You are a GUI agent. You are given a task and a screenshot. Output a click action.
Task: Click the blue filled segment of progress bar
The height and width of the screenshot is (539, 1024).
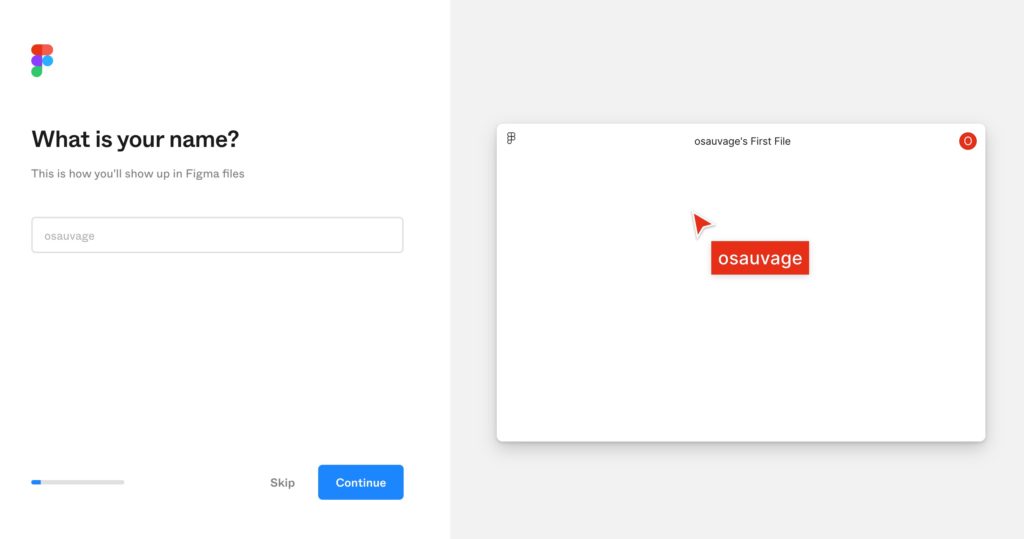[x=36, y=482]
